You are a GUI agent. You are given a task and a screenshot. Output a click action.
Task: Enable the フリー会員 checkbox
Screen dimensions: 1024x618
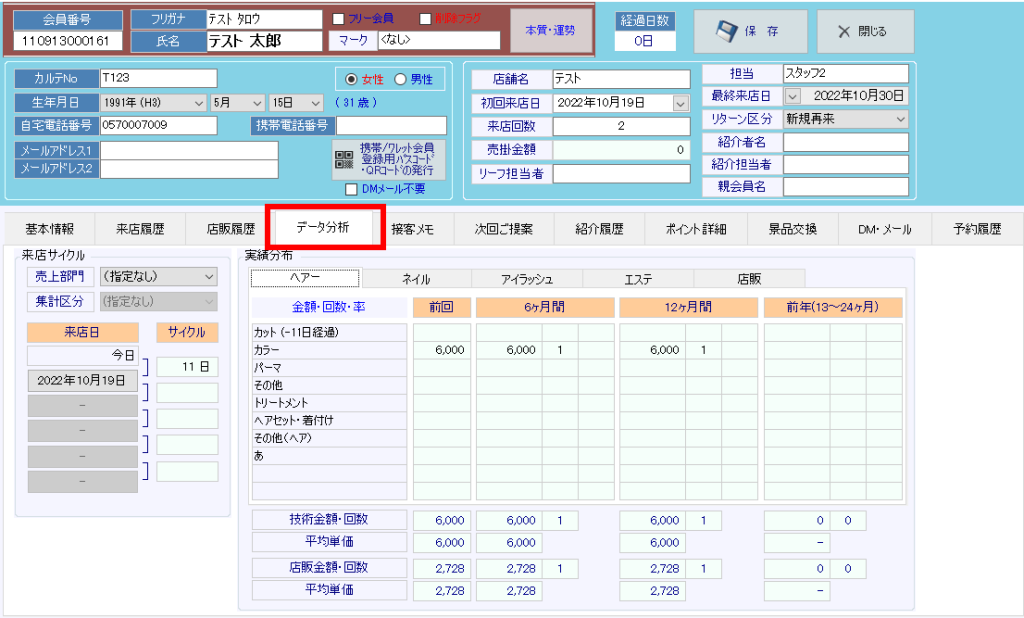click(x=338, y=19)
